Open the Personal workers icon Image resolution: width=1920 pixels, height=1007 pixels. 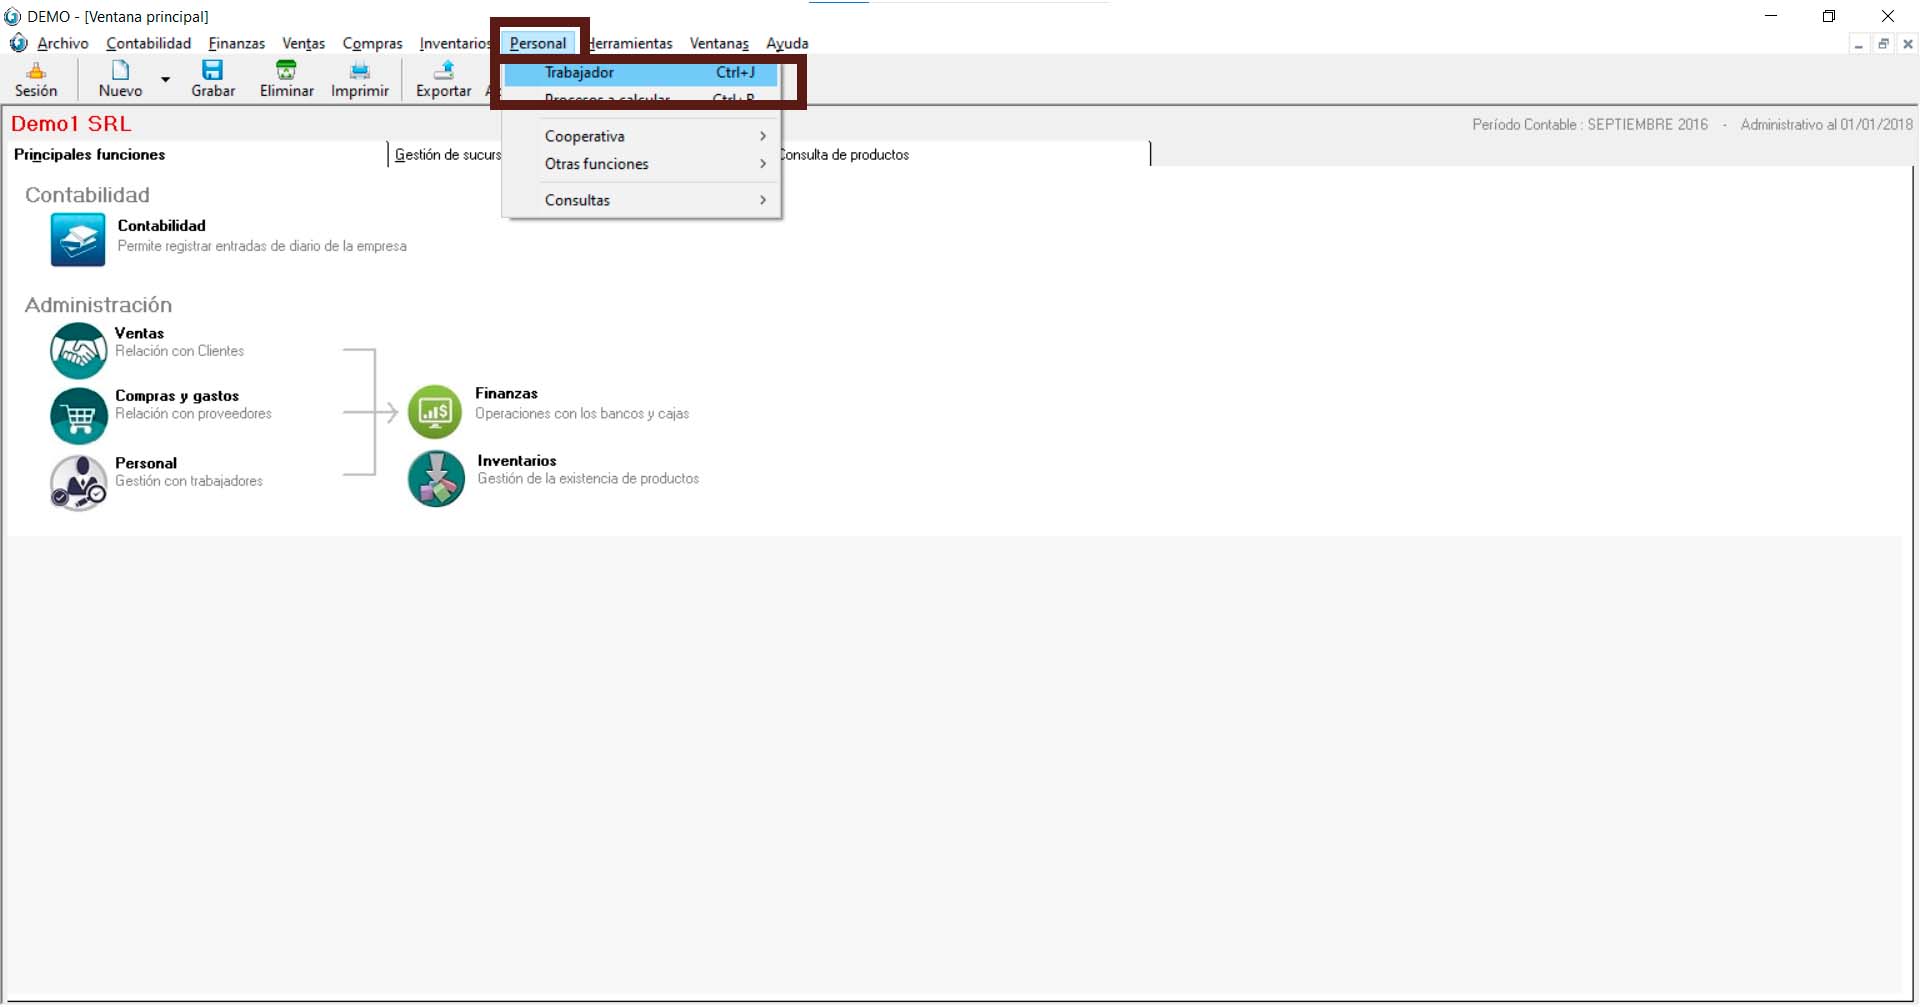(78, 482)
